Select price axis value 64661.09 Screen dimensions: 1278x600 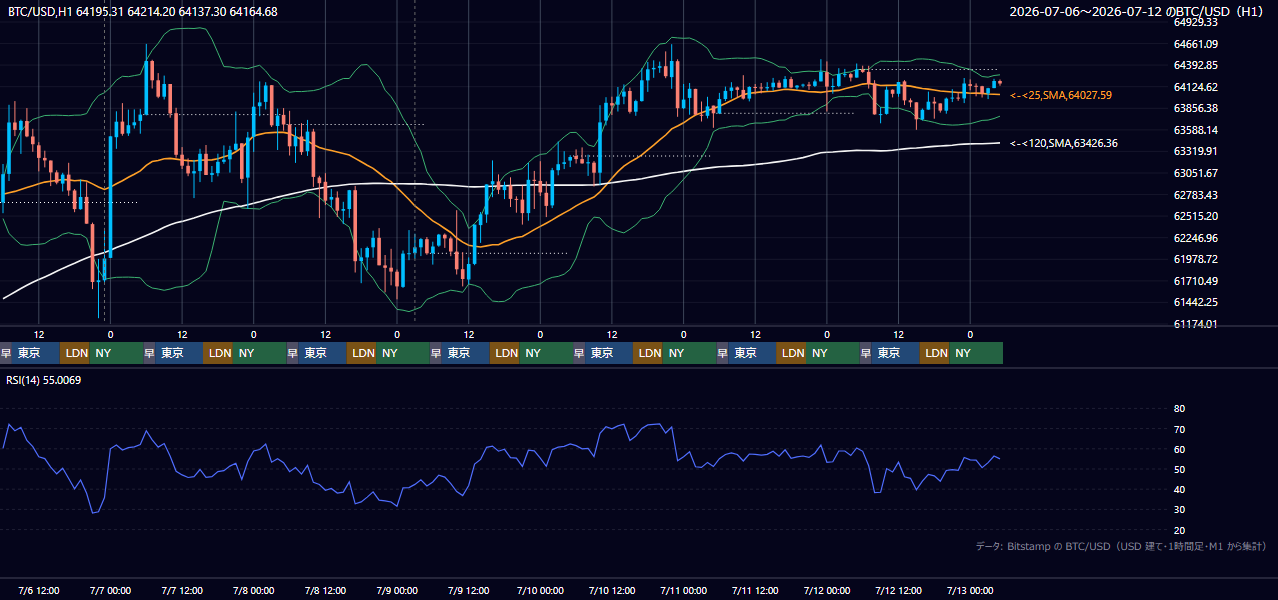click(x=1196, y=44)
